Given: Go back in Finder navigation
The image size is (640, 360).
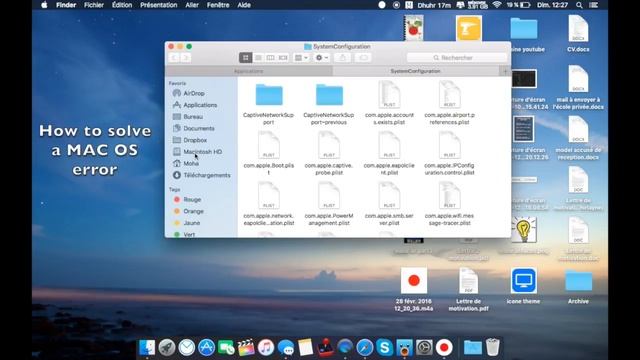Looking at the screenshot, I should click(x=174, y=58).
